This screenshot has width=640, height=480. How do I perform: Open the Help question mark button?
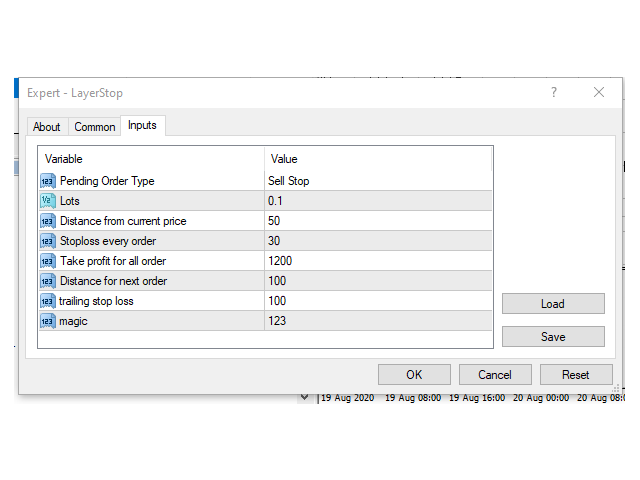click(x=554, y=92)
